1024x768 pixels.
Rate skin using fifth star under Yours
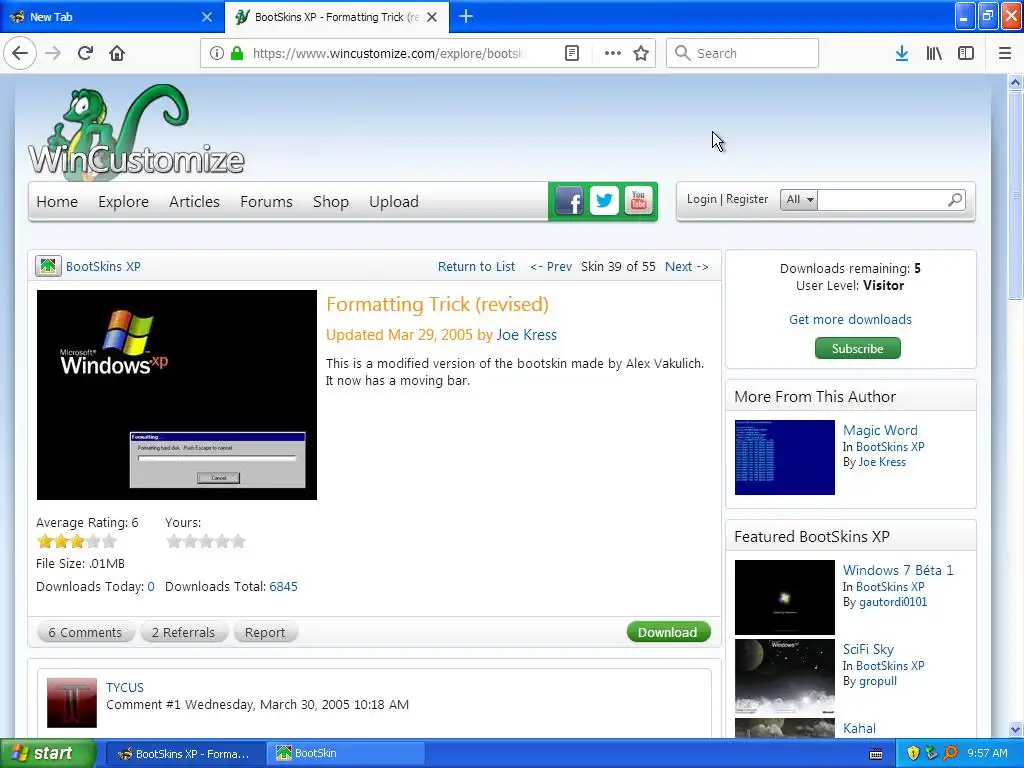(x=238, y=541)
